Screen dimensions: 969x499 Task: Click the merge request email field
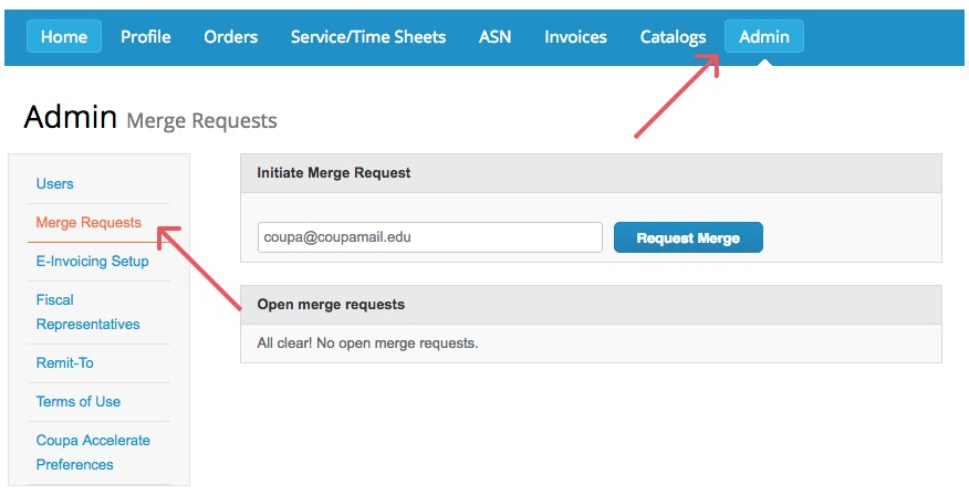(430, 238)
